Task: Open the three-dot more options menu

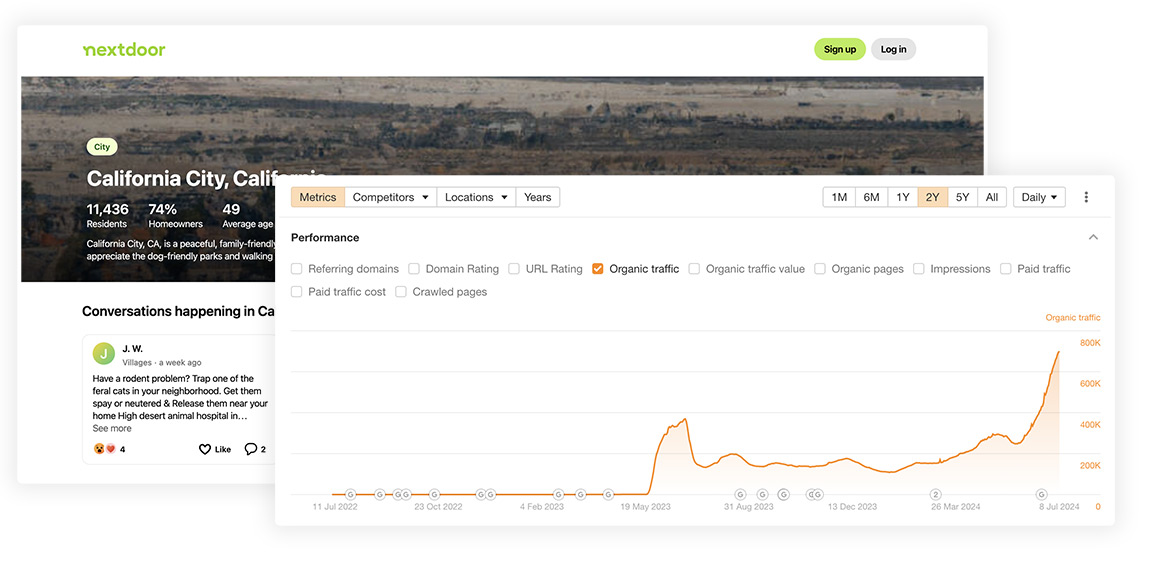Action: 1086,197
